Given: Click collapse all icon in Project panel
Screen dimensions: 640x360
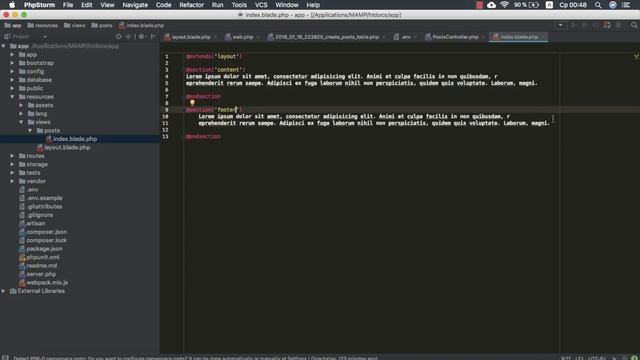Looking at the screenshot, I should (x=128, y=37).
